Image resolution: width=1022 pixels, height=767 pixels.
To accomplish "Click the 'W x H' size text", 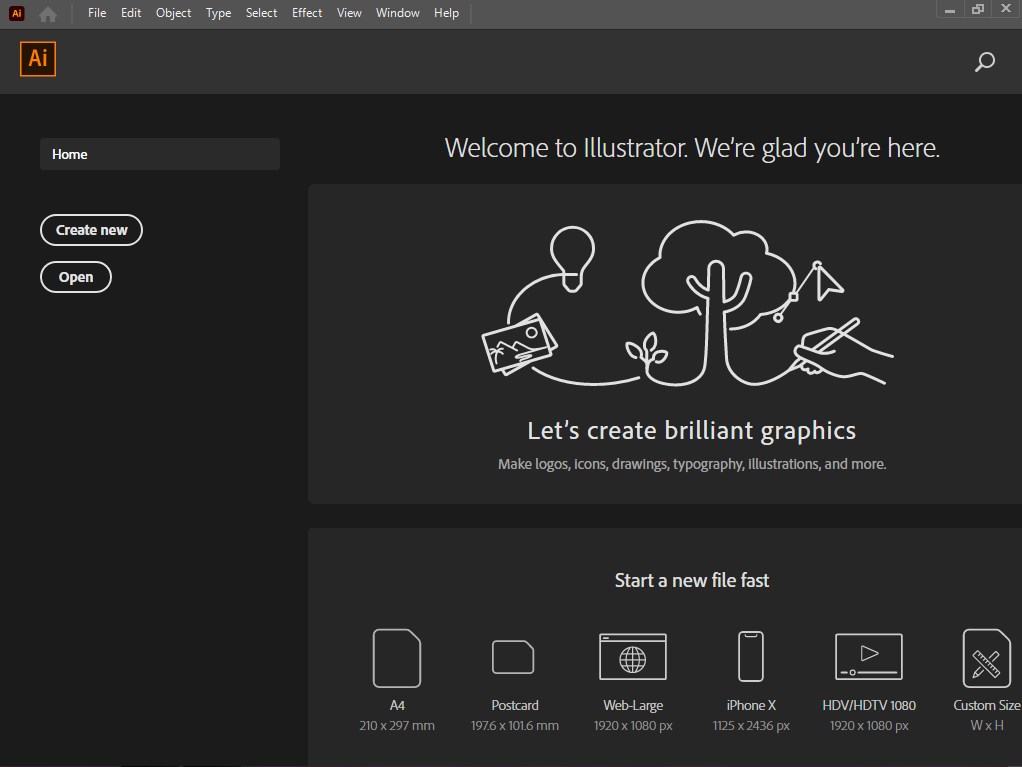I will pyautogui.click(x=987, y=725).
